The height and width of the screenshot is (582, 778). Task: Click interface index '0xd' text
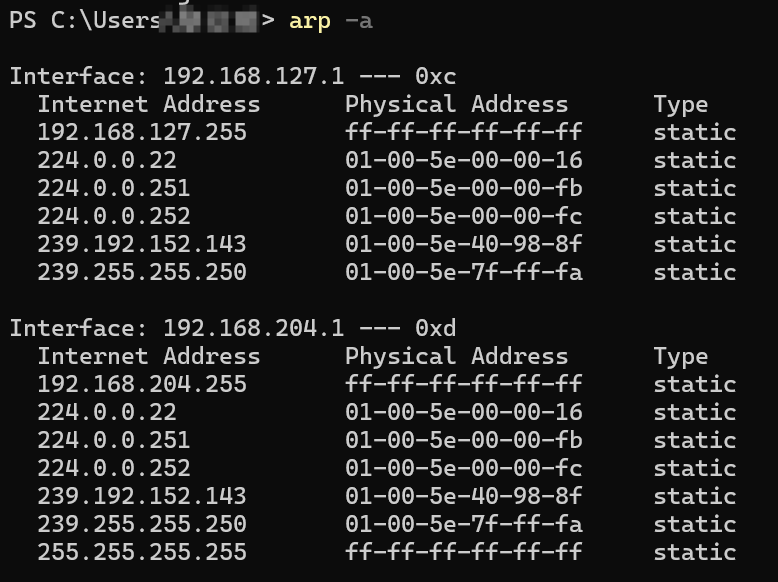(x=436, y=328)
